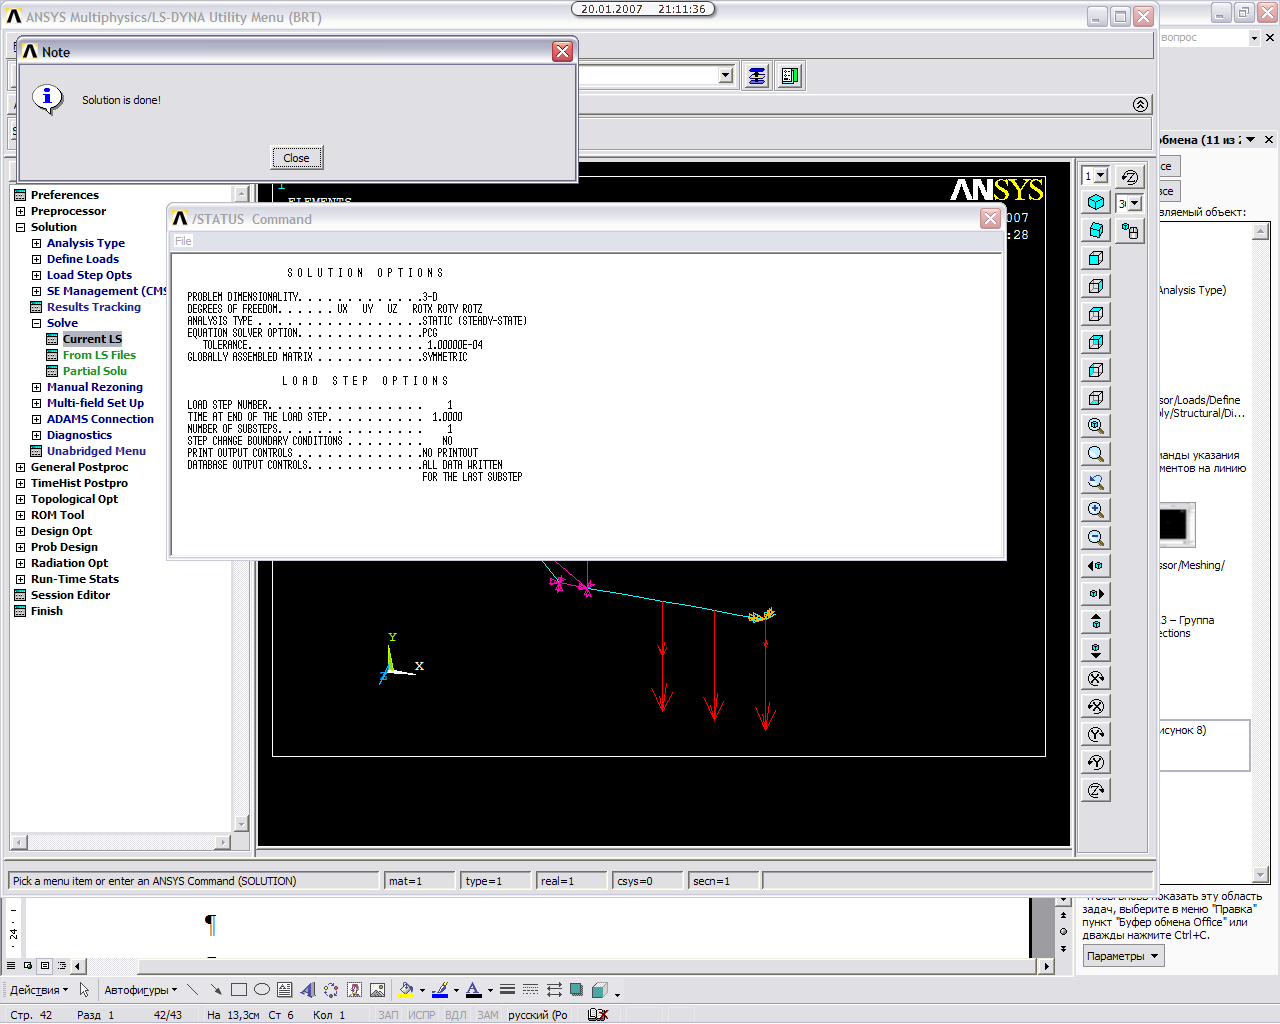The width and height of the screenshot is (1280, 1024).
Task: Select the Front View cube icon
Action: [1096, 258]
